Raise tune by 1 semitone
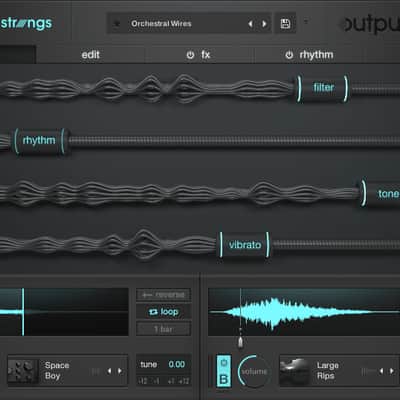This screenshot has height=400, width=400. [x=171, y=381]
